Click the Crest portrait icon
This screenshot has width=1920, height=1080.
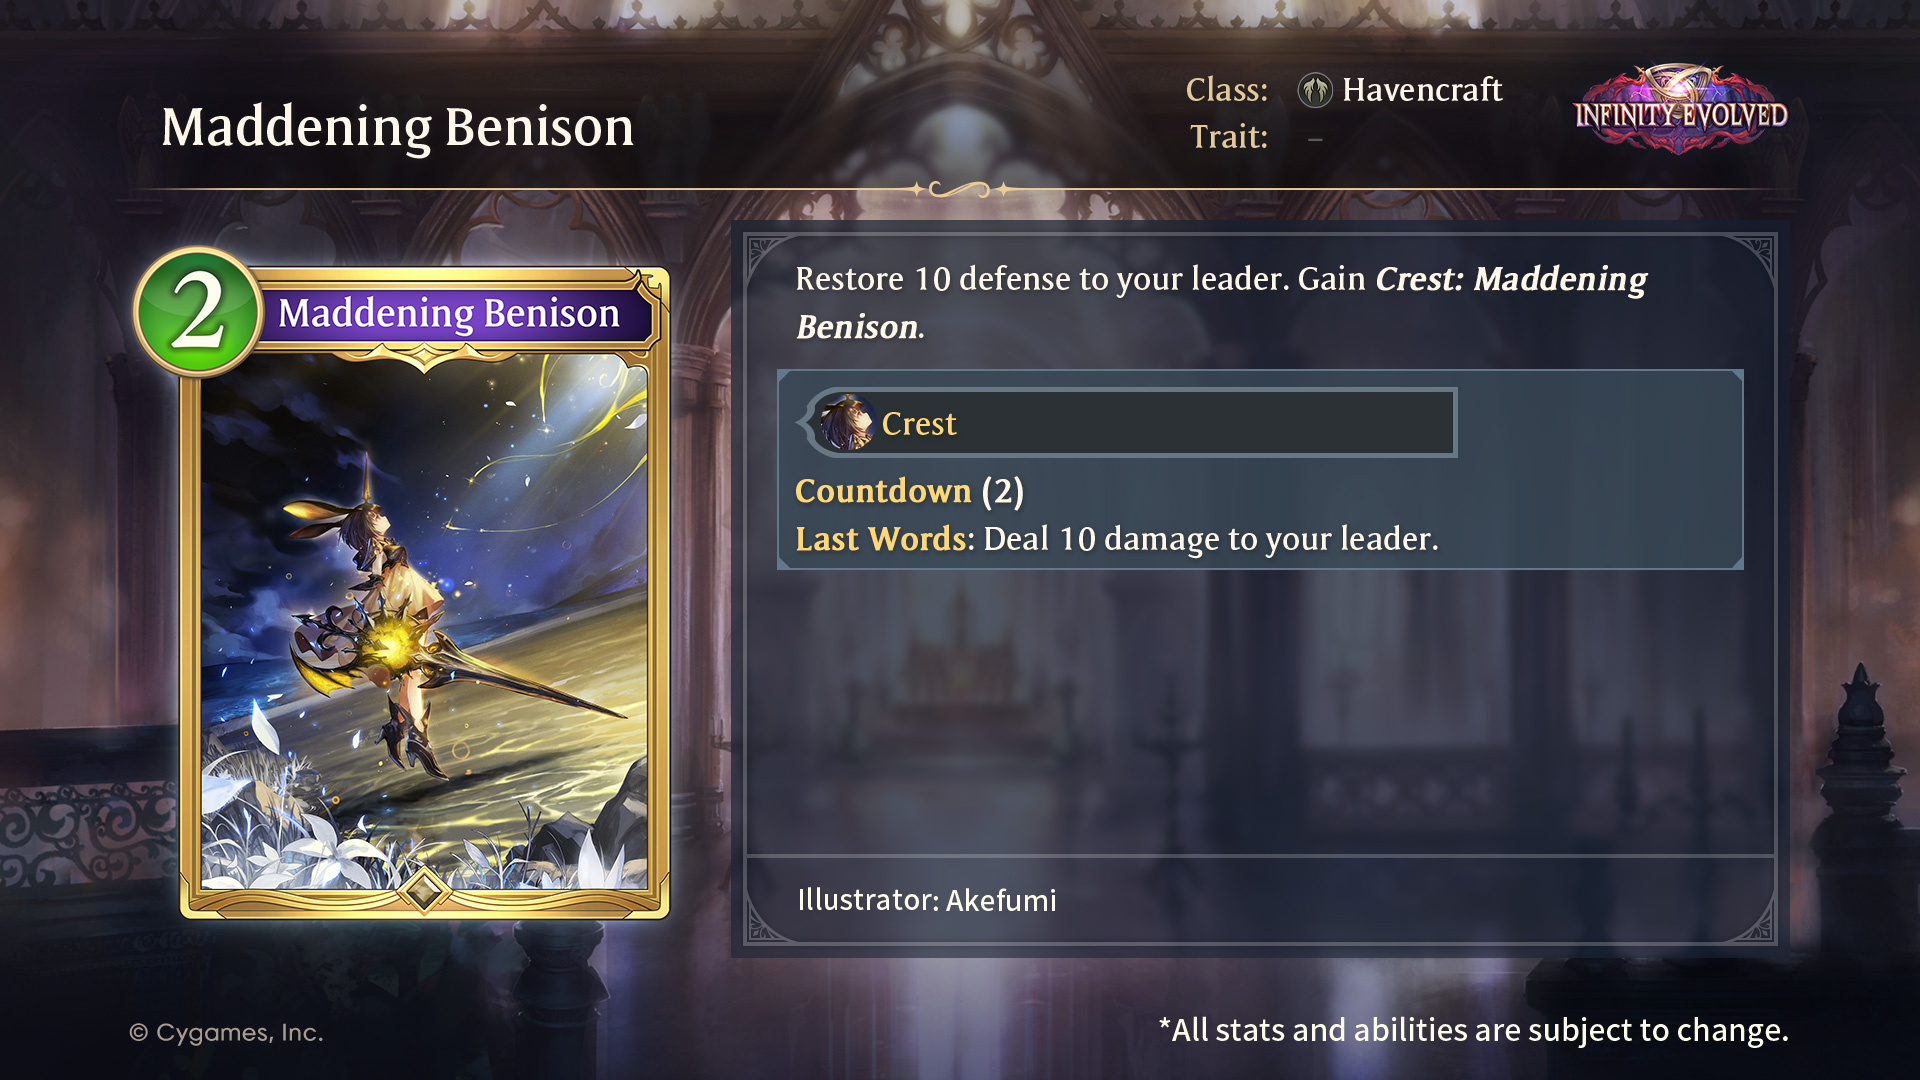pos(847,422)
